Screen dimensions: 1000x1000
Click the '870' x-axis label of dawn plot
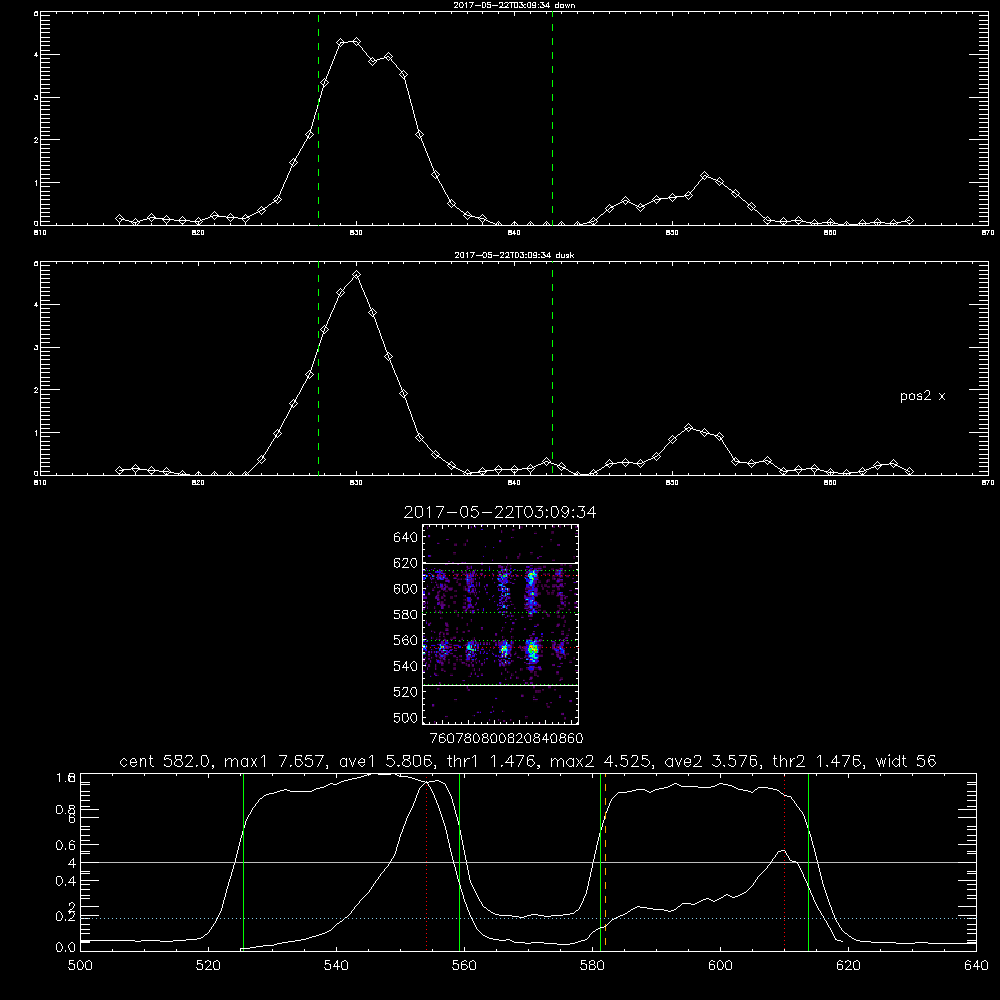988,233
